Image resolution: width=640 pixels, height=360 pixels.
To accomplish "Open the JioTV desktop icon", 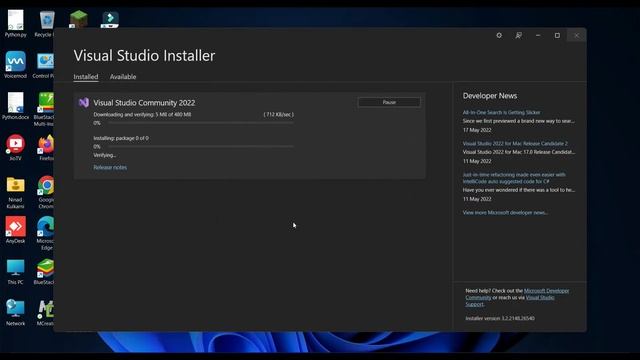I will (x=16, y=147).
